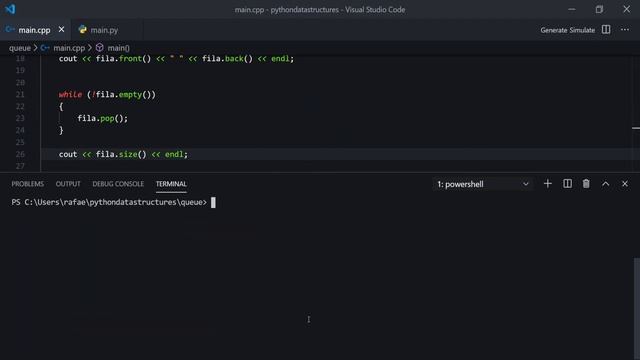640x360 pixels.
Task: Click 'fila.front()' in line 18
Action: (123, 59)
